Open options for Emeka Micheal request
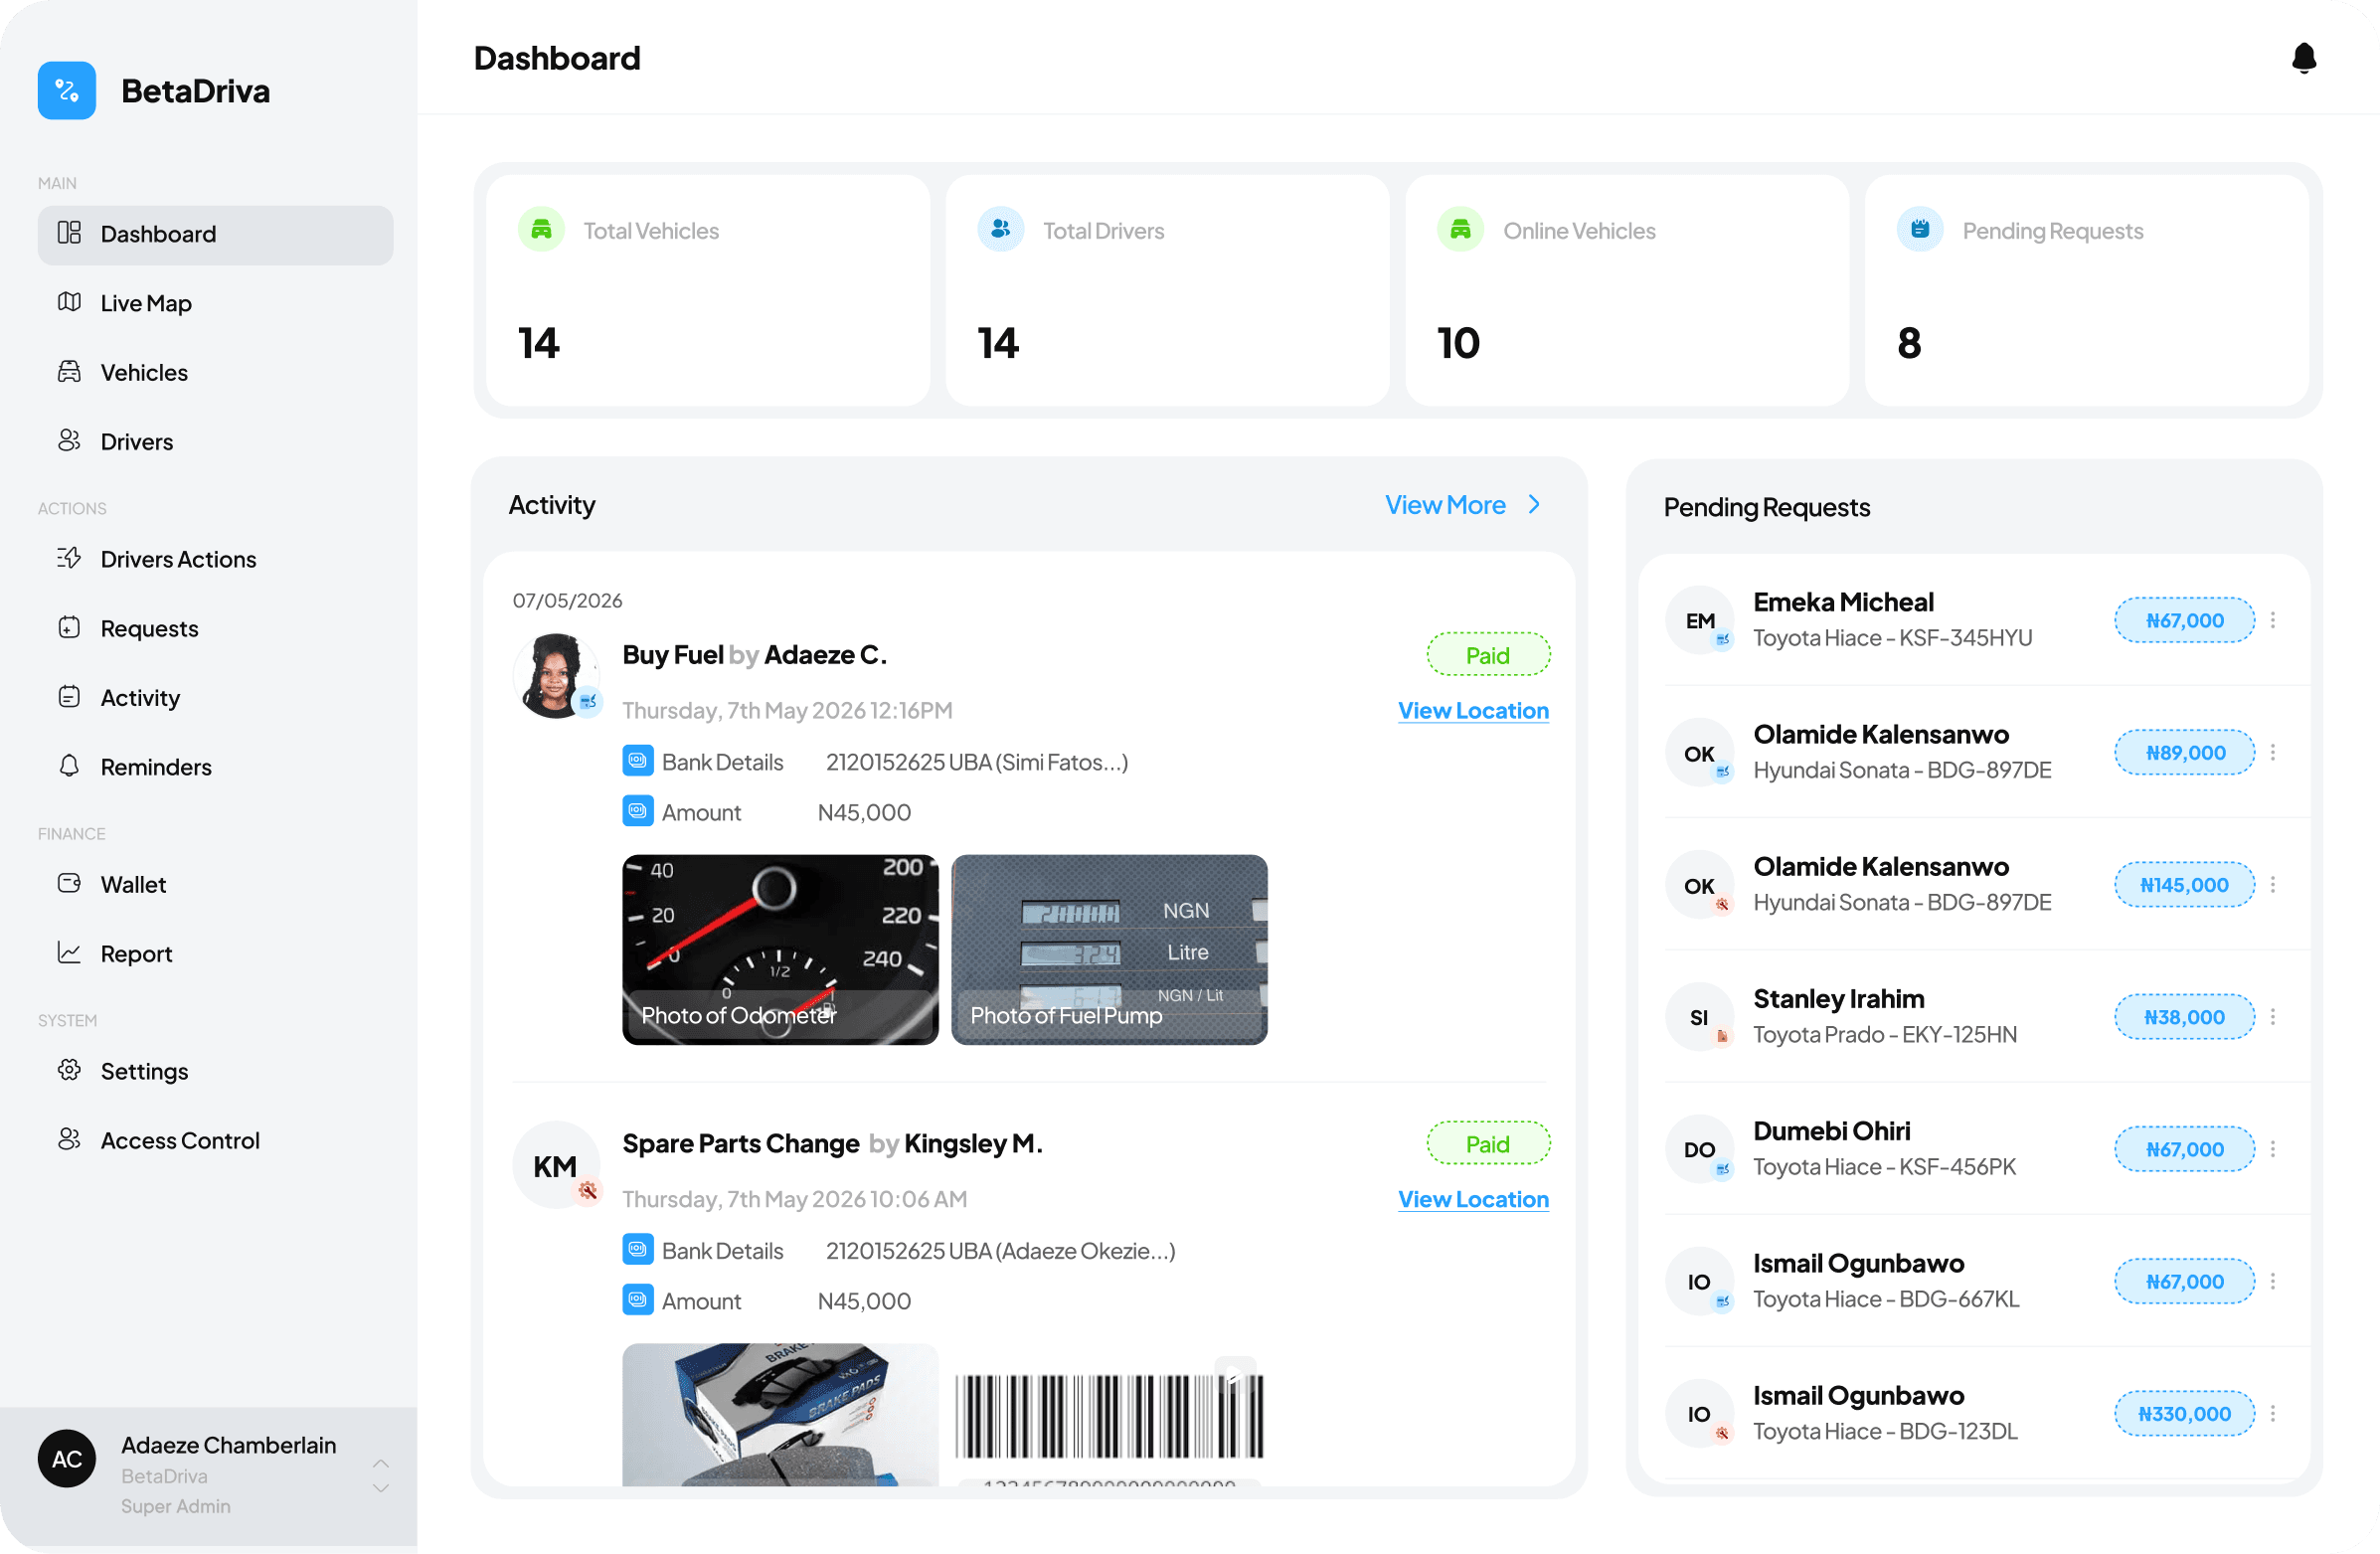This screenshot has width=2380, height=1554. click(2273, 620)
